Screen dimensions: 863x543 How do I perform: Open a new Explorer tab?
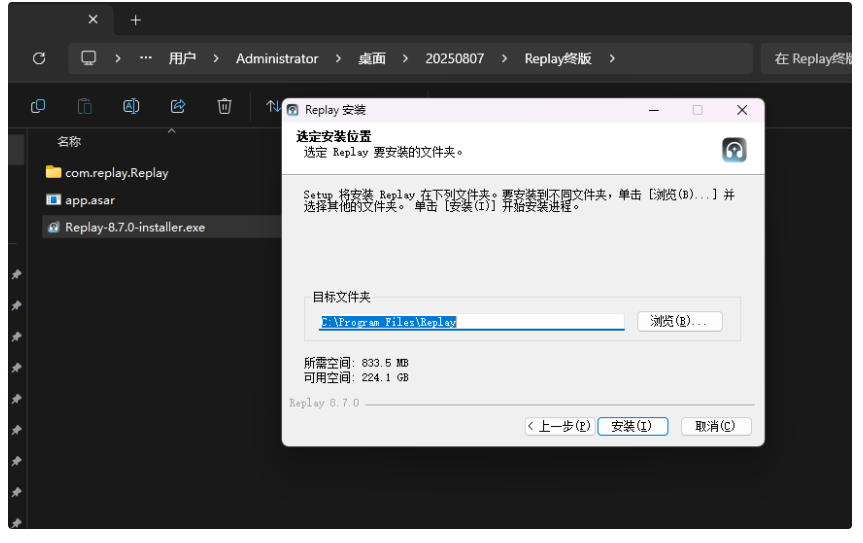(135, 20)
